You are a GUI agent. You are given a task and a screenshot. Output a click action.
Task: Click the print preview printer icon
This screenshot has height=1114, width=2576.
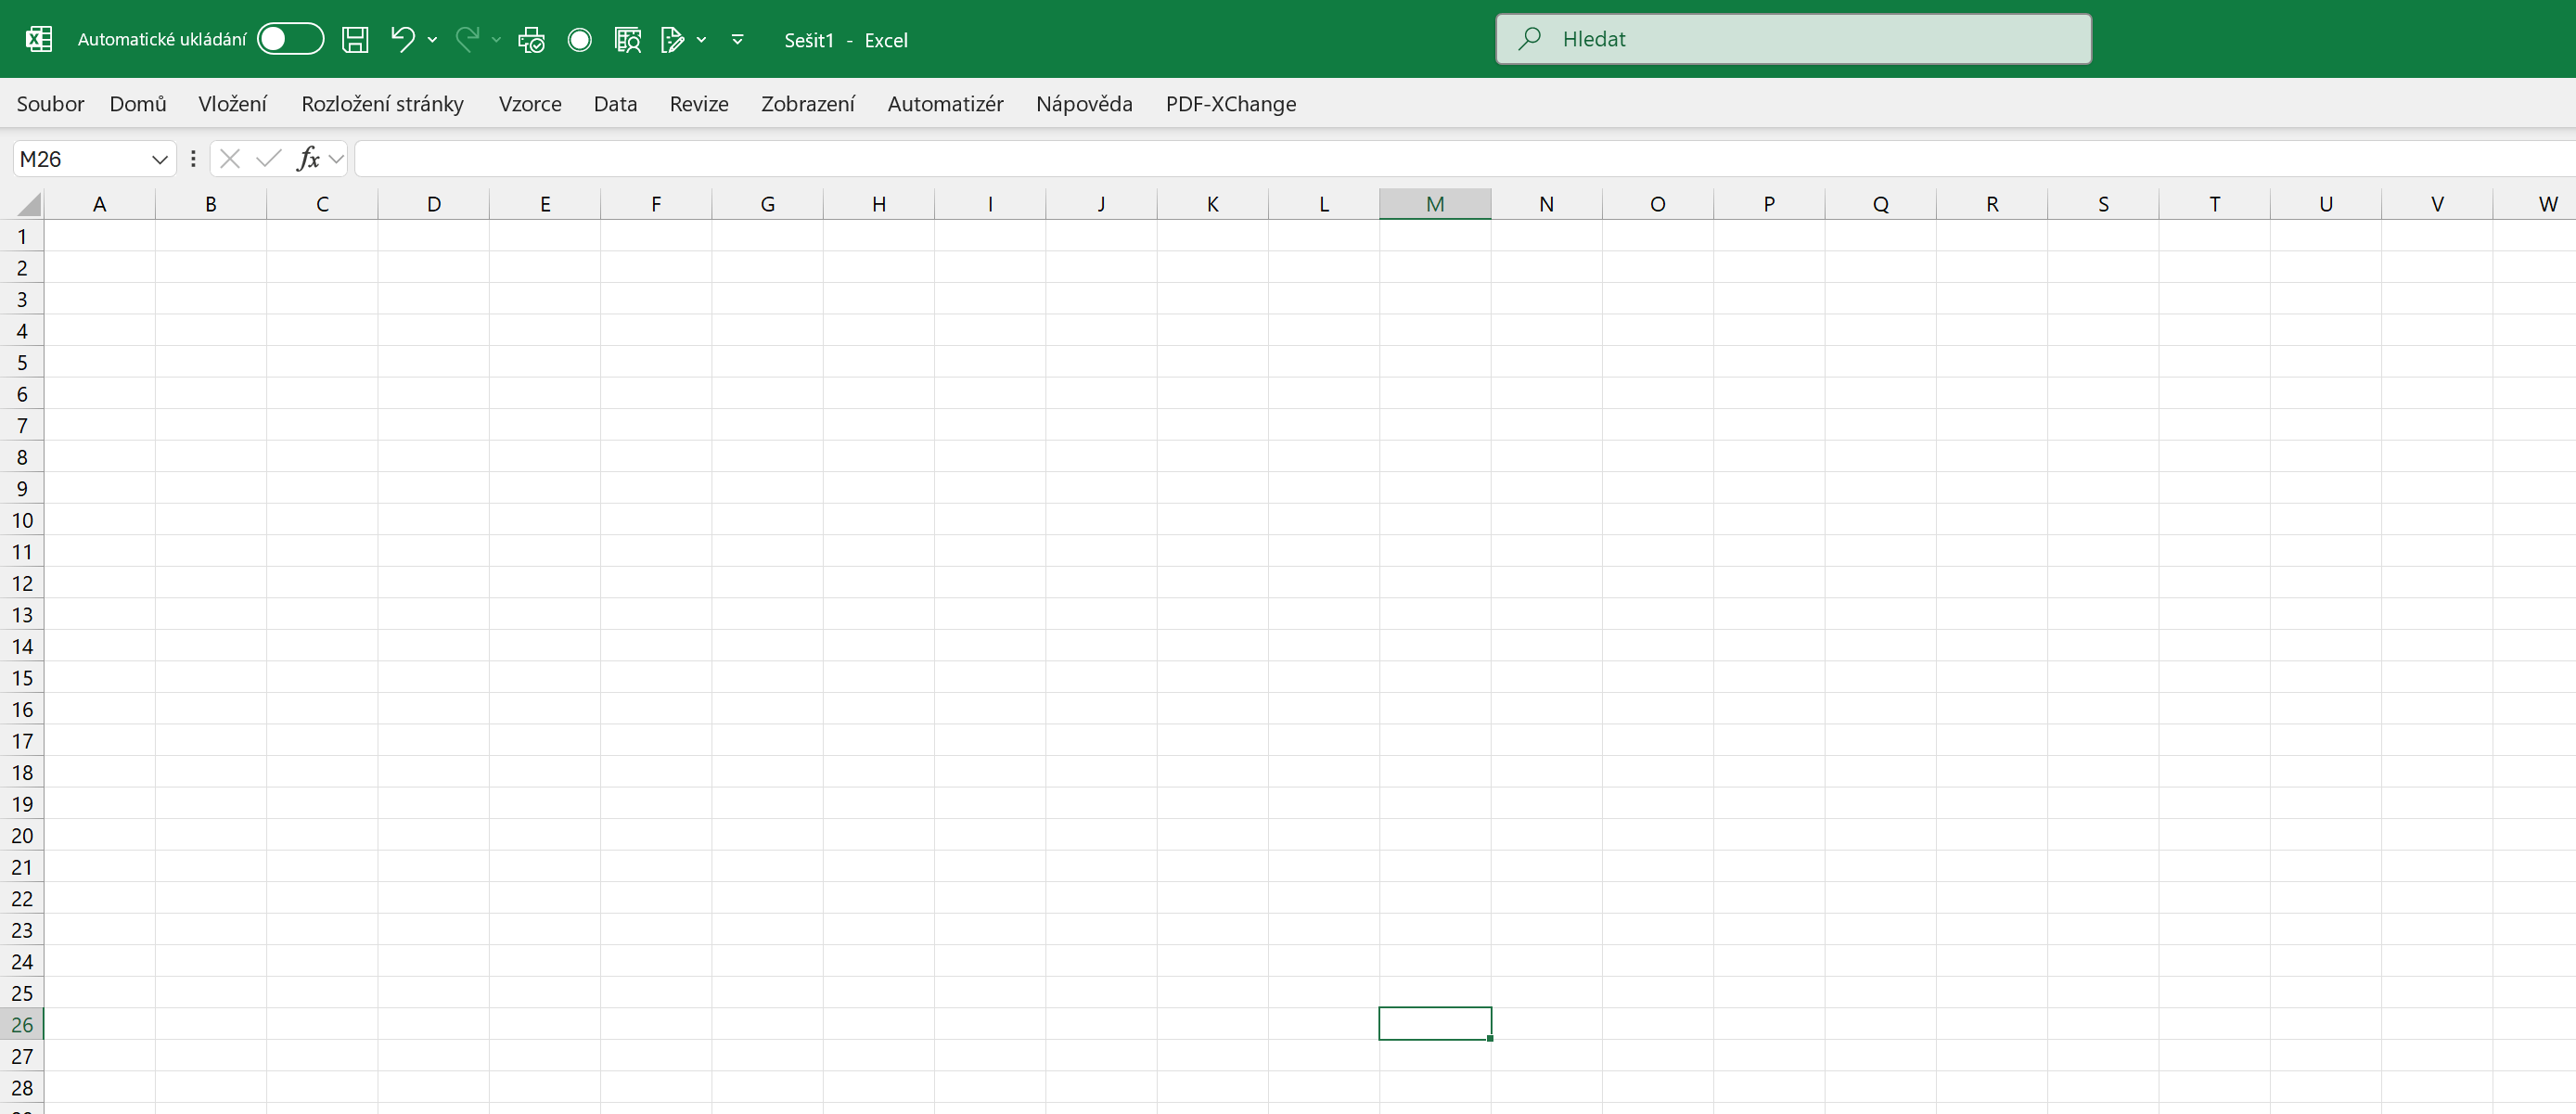[x=531, y=40]
